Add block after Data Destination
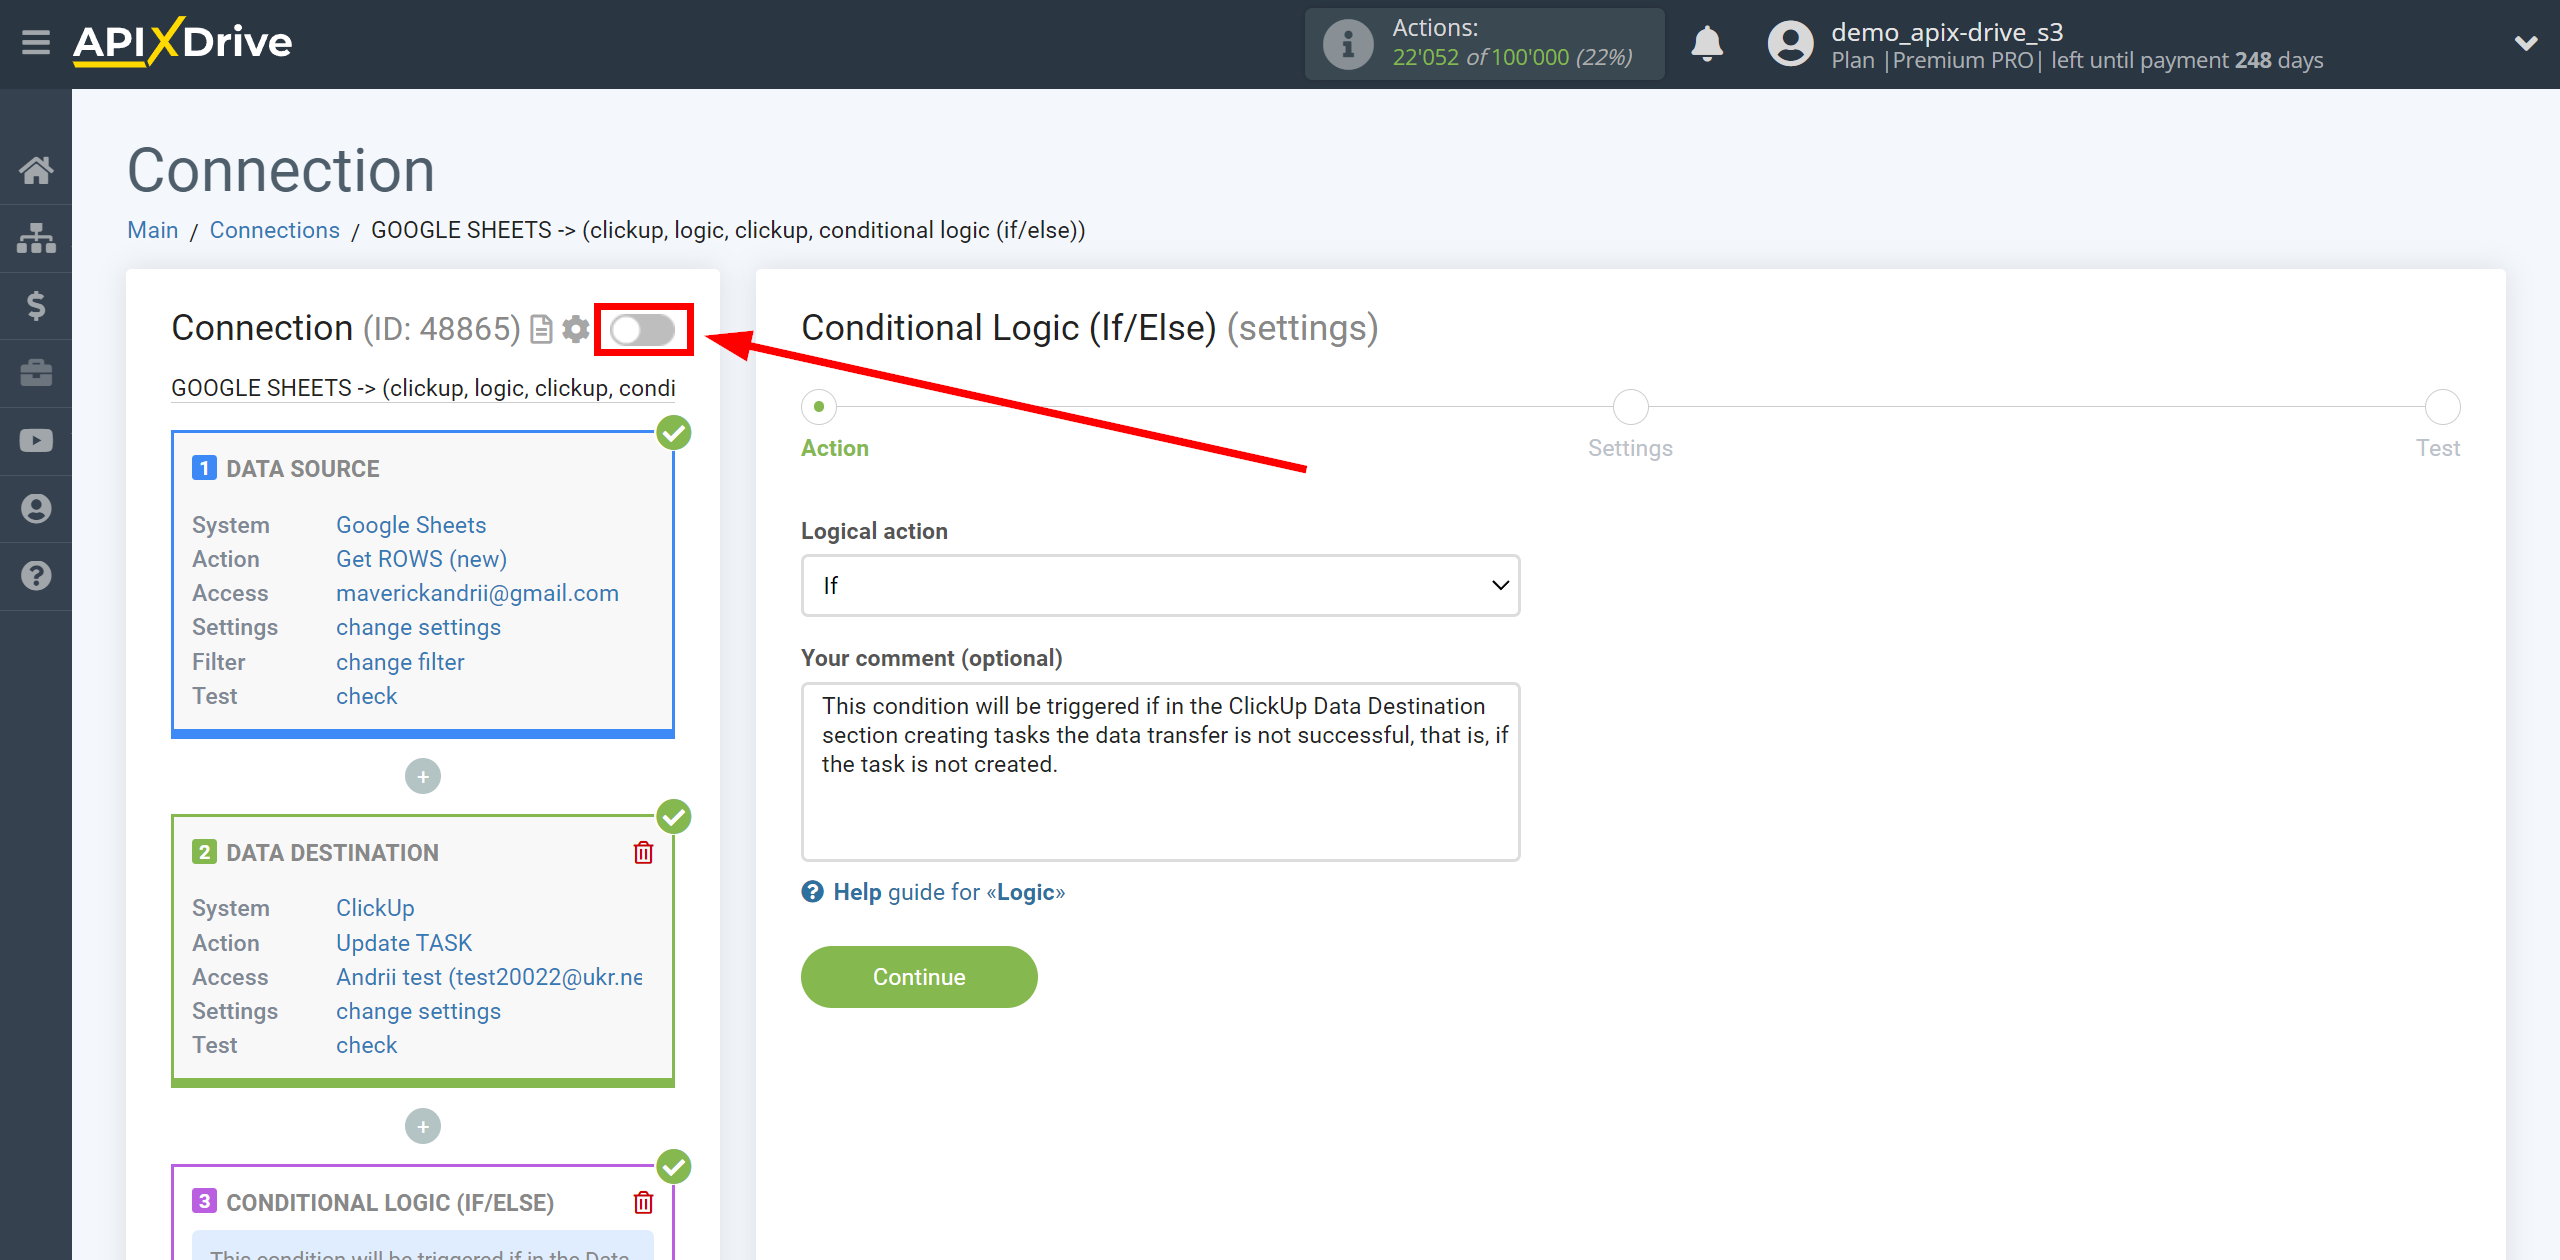Screen dimensions: 2560x1260 [423, 1127]
